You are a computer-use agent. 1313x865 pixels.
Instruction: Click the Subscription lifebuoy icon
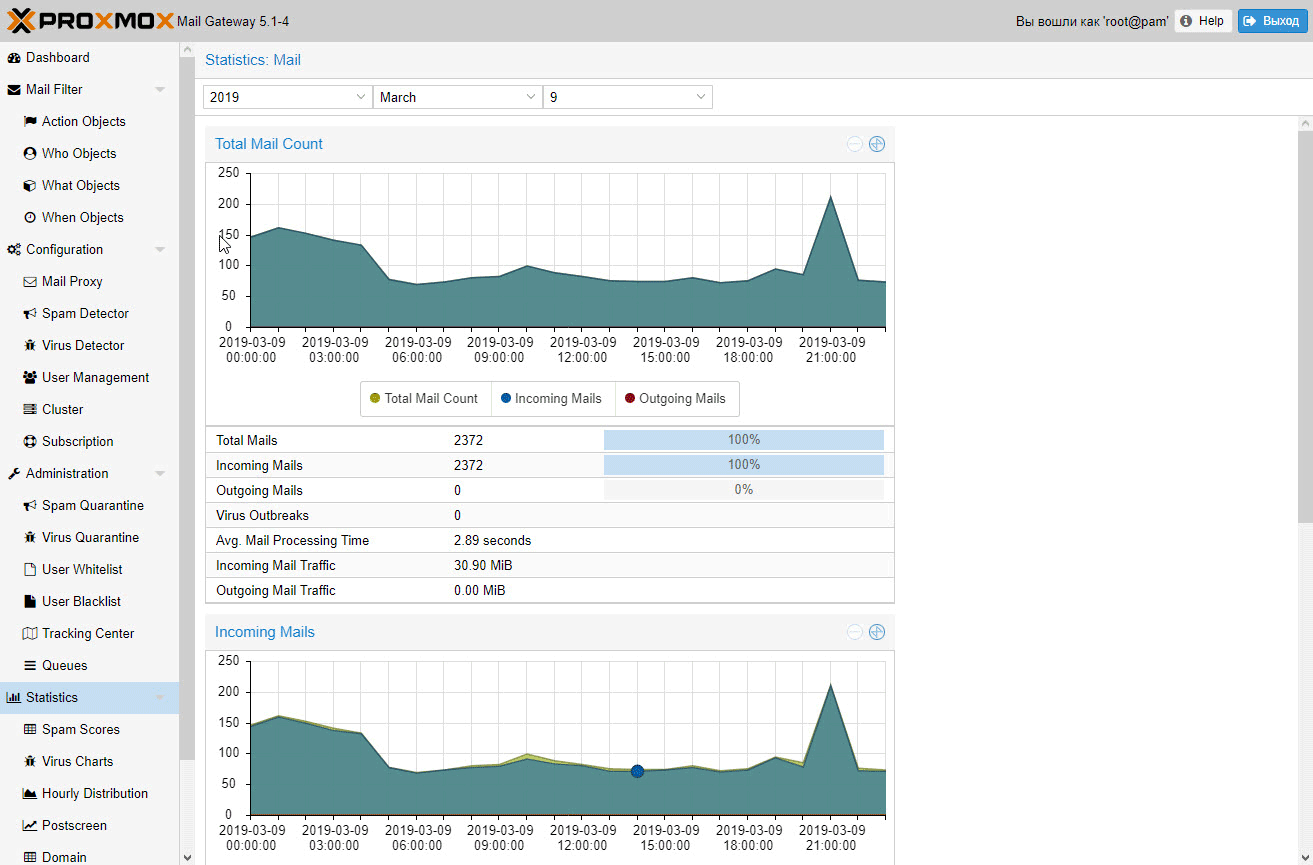point(30,441)
